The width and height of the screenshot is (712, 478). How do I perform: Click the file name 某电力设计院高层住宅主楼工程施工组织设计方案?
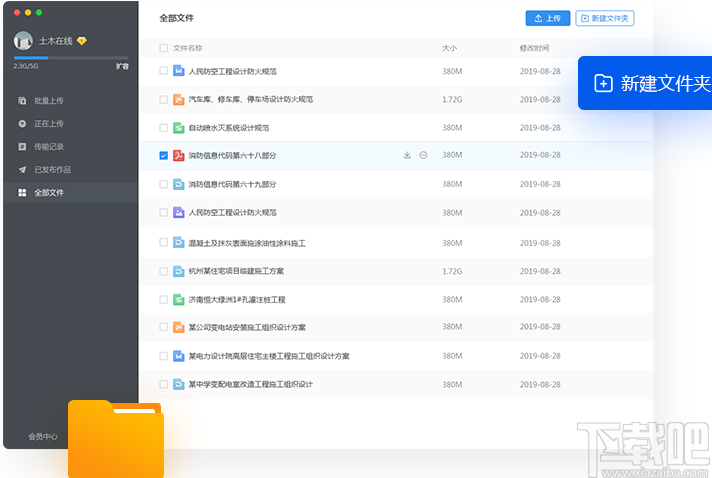click(x=269, y=356)
